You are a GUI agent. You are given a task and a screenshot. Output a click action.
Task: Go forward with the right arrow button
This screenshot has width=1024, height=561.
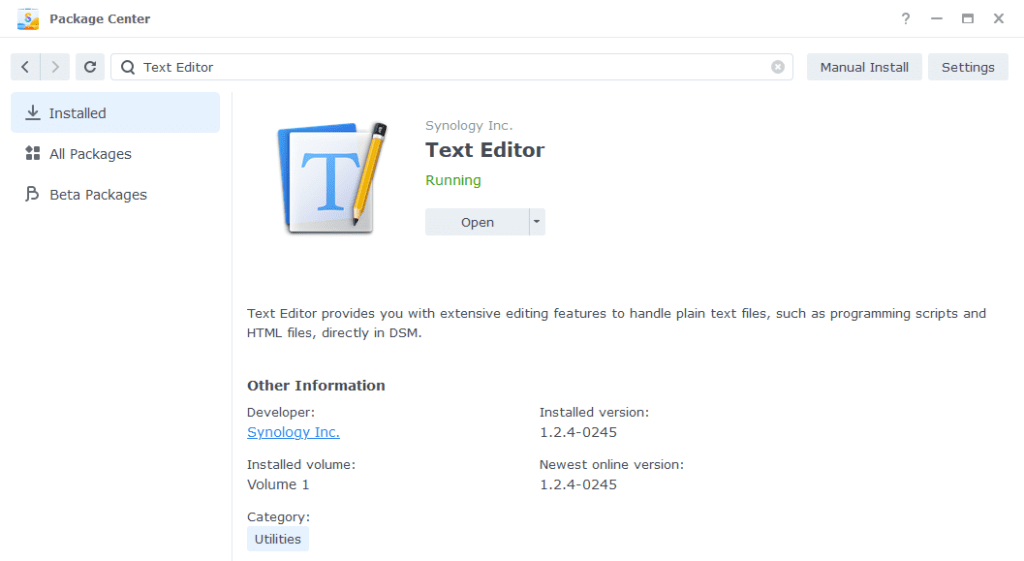tap(55, 67)
